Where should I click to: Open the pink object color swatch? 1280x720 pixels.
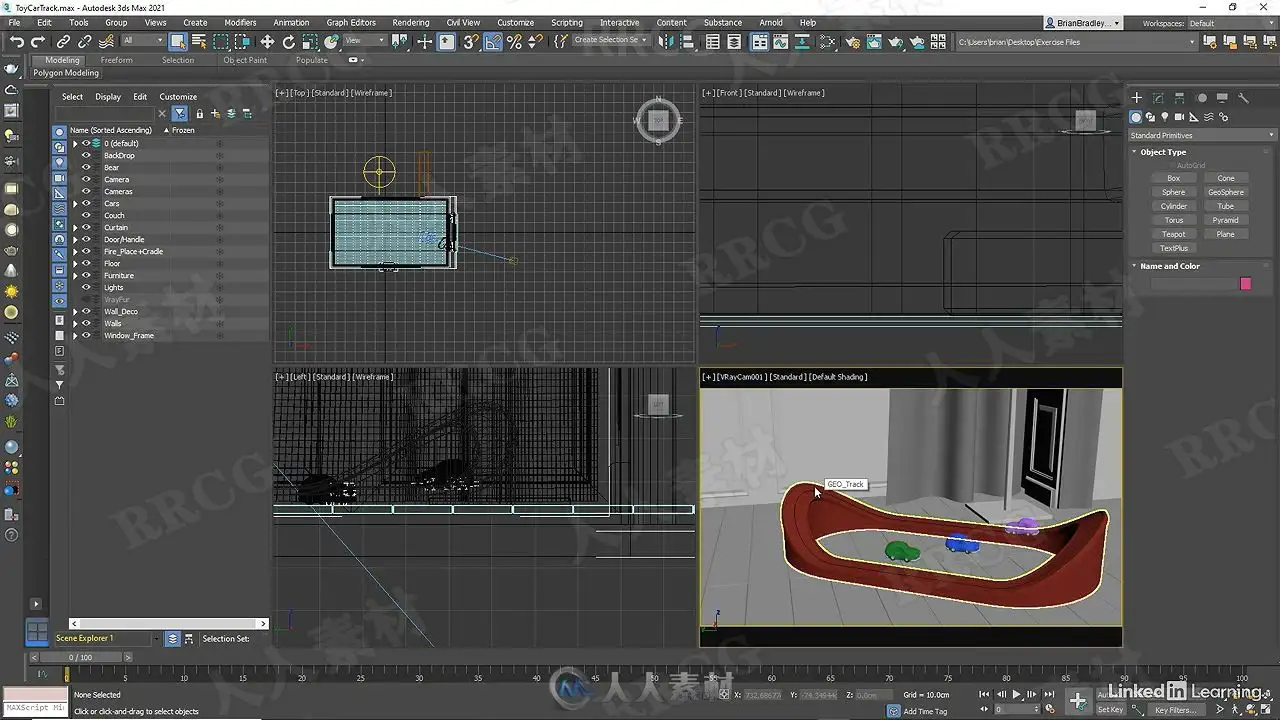pos(1246,284)
